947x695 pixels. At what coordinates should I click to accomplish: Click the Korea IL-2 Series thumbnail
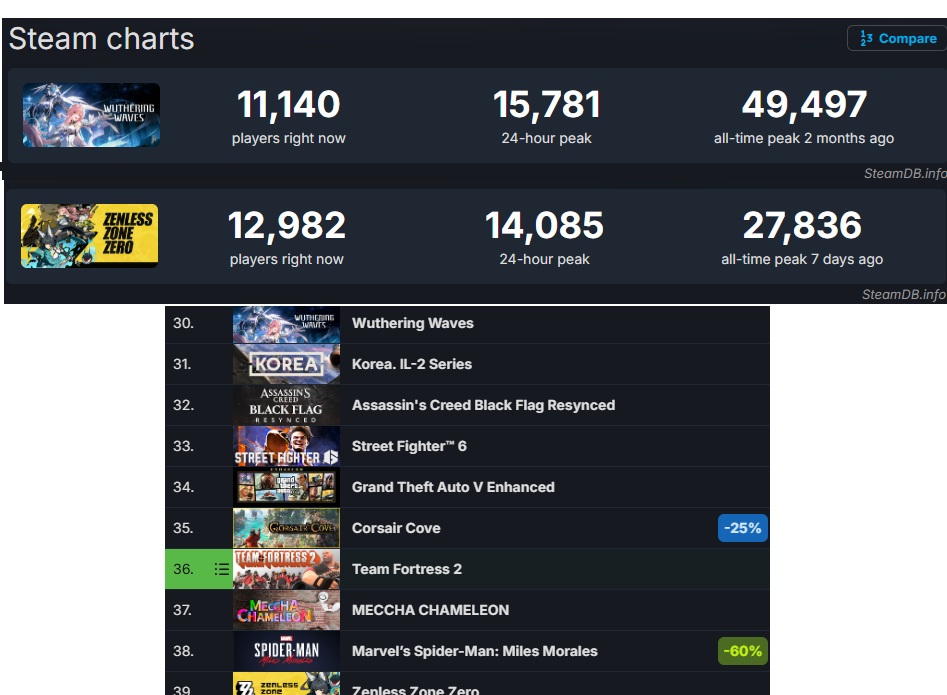[286, 364]
